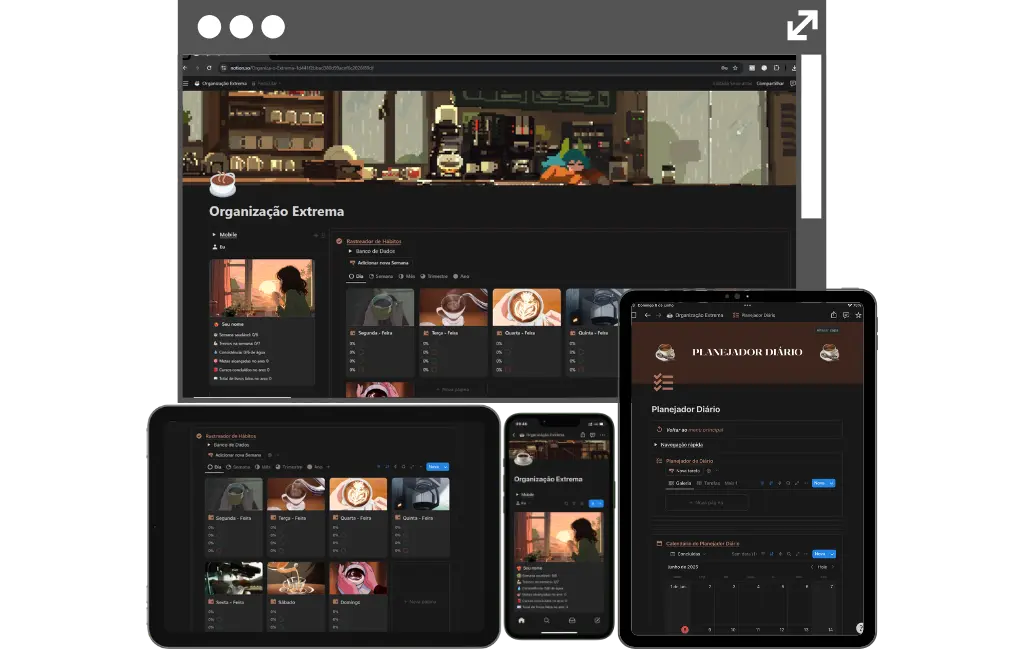
Task: Expand Banco de Dados toggle on desktop page
Action: [x=351, y=251]
